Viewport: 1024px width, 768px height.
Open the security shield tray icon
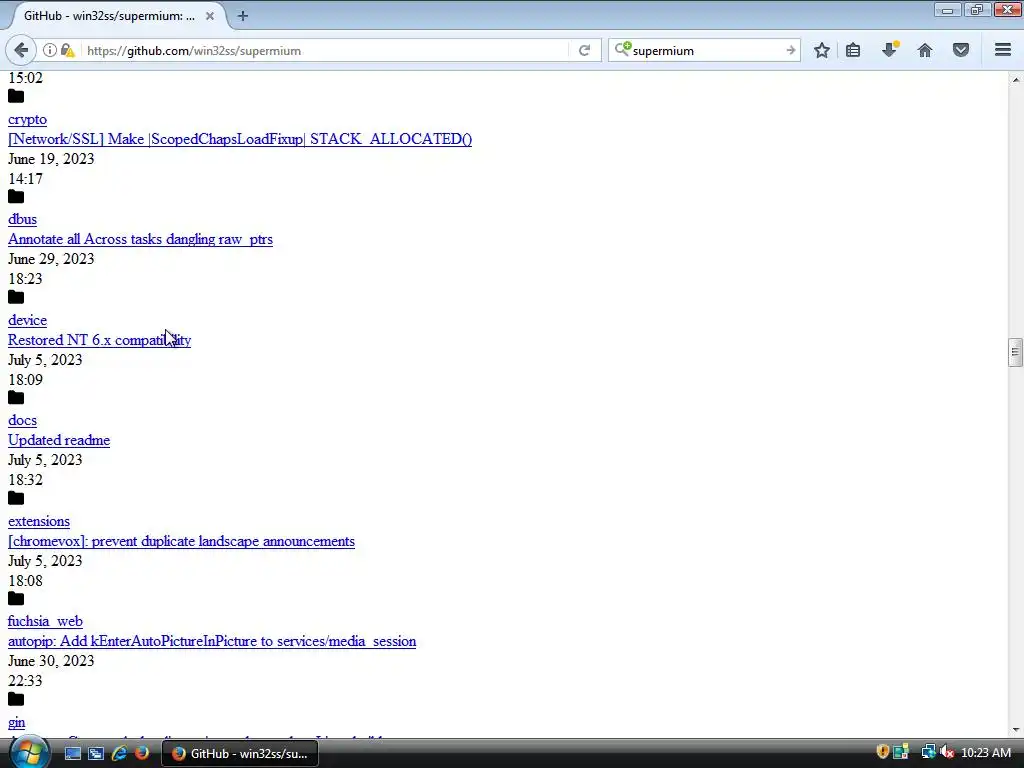882,752
